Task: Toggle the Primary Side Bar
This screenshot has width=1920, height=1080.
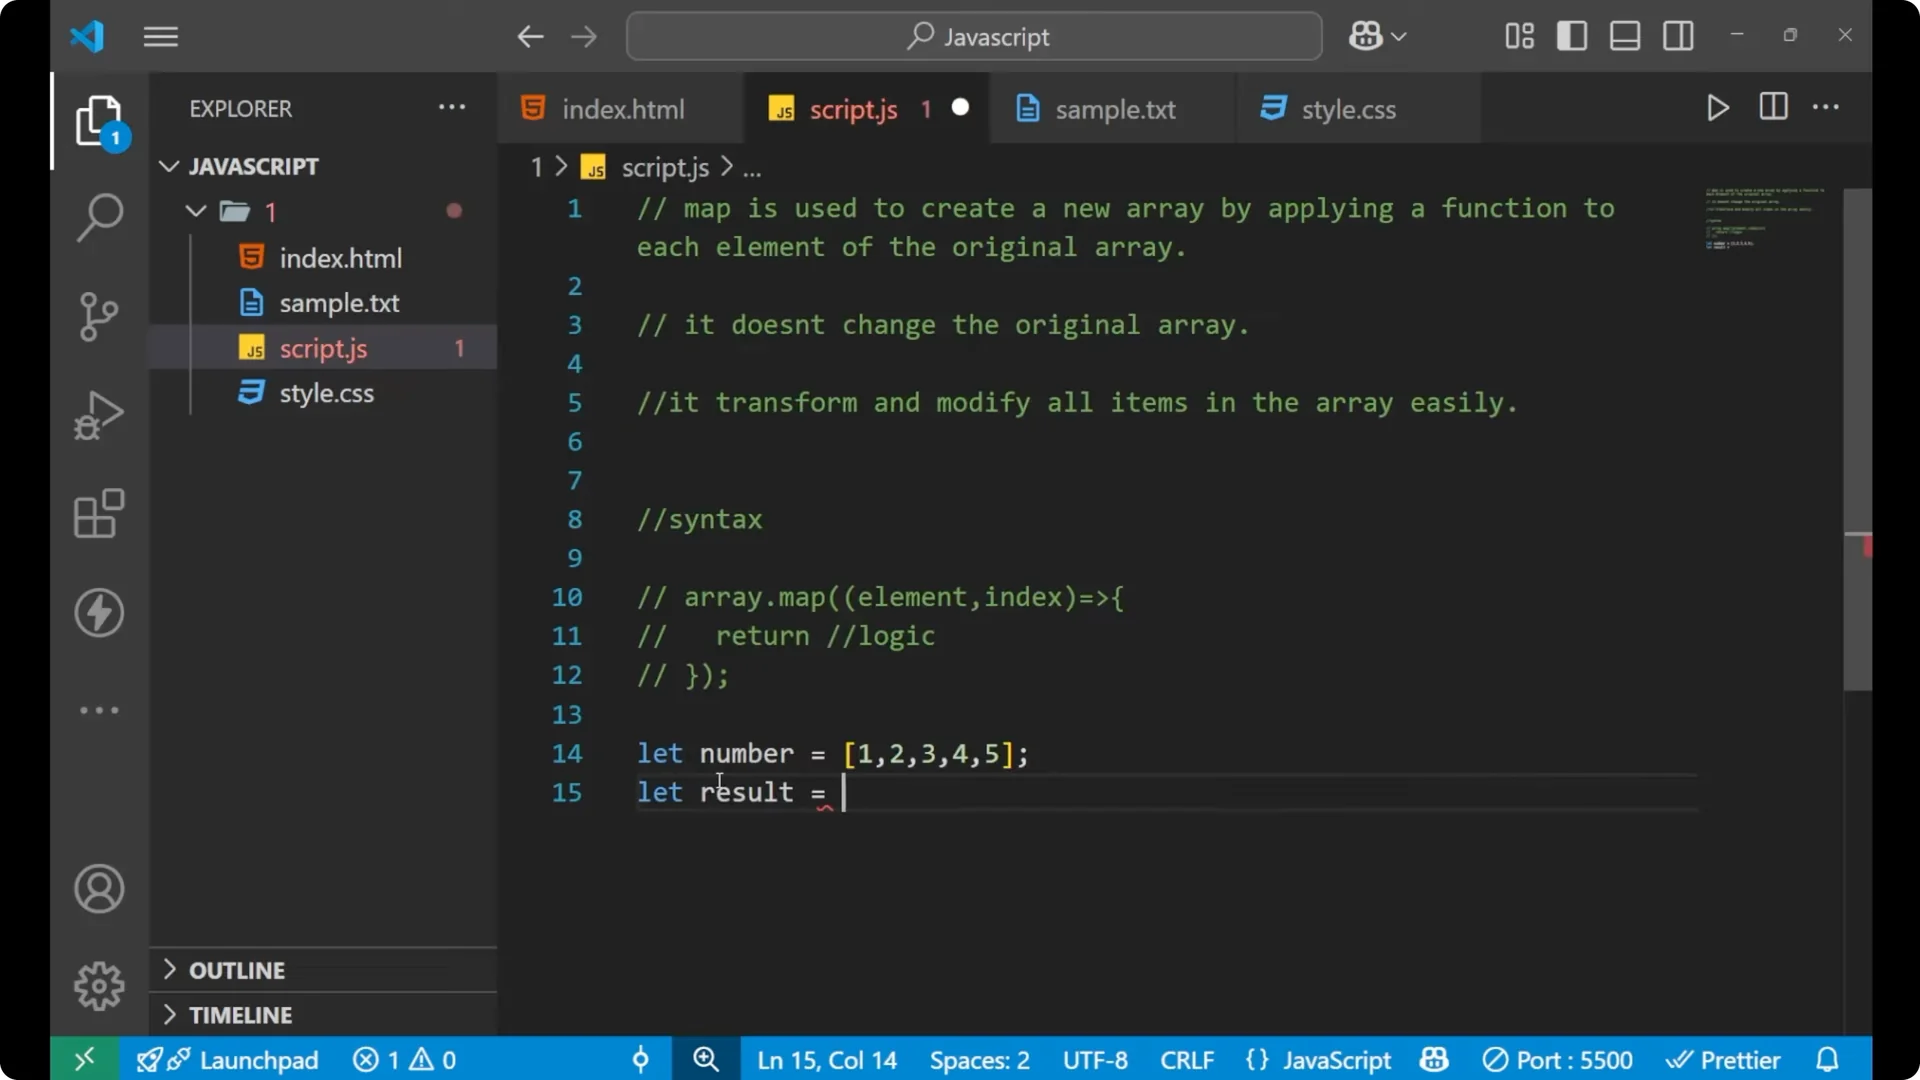Action: [1571, 35]
